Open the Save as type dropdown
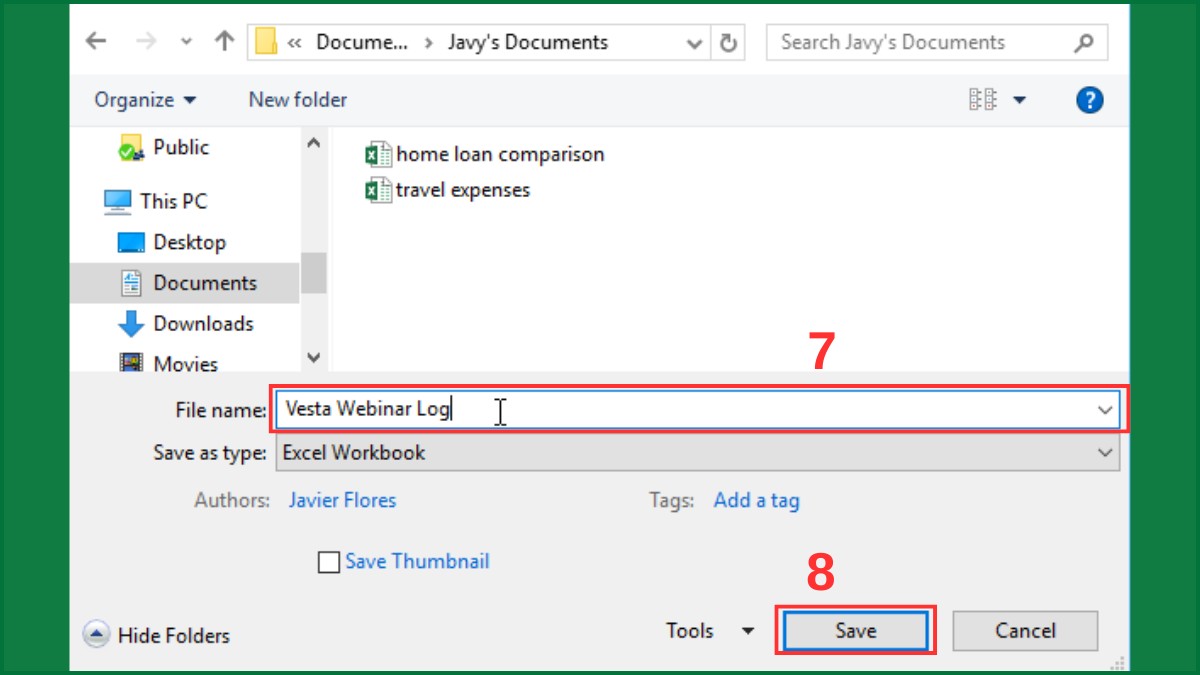The image size is (1200, 675). coord(1105,452)
